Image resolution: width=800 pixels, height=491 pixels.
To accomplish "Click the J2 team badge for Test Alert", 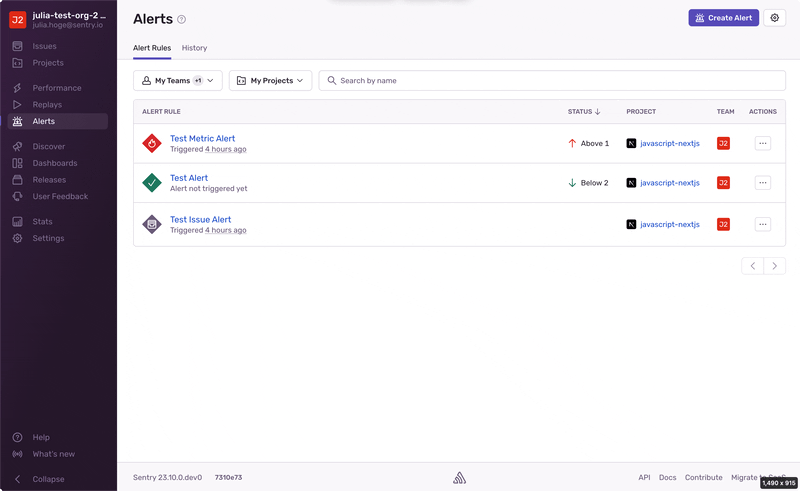I will pyautogui.click(x=723, y=183).
